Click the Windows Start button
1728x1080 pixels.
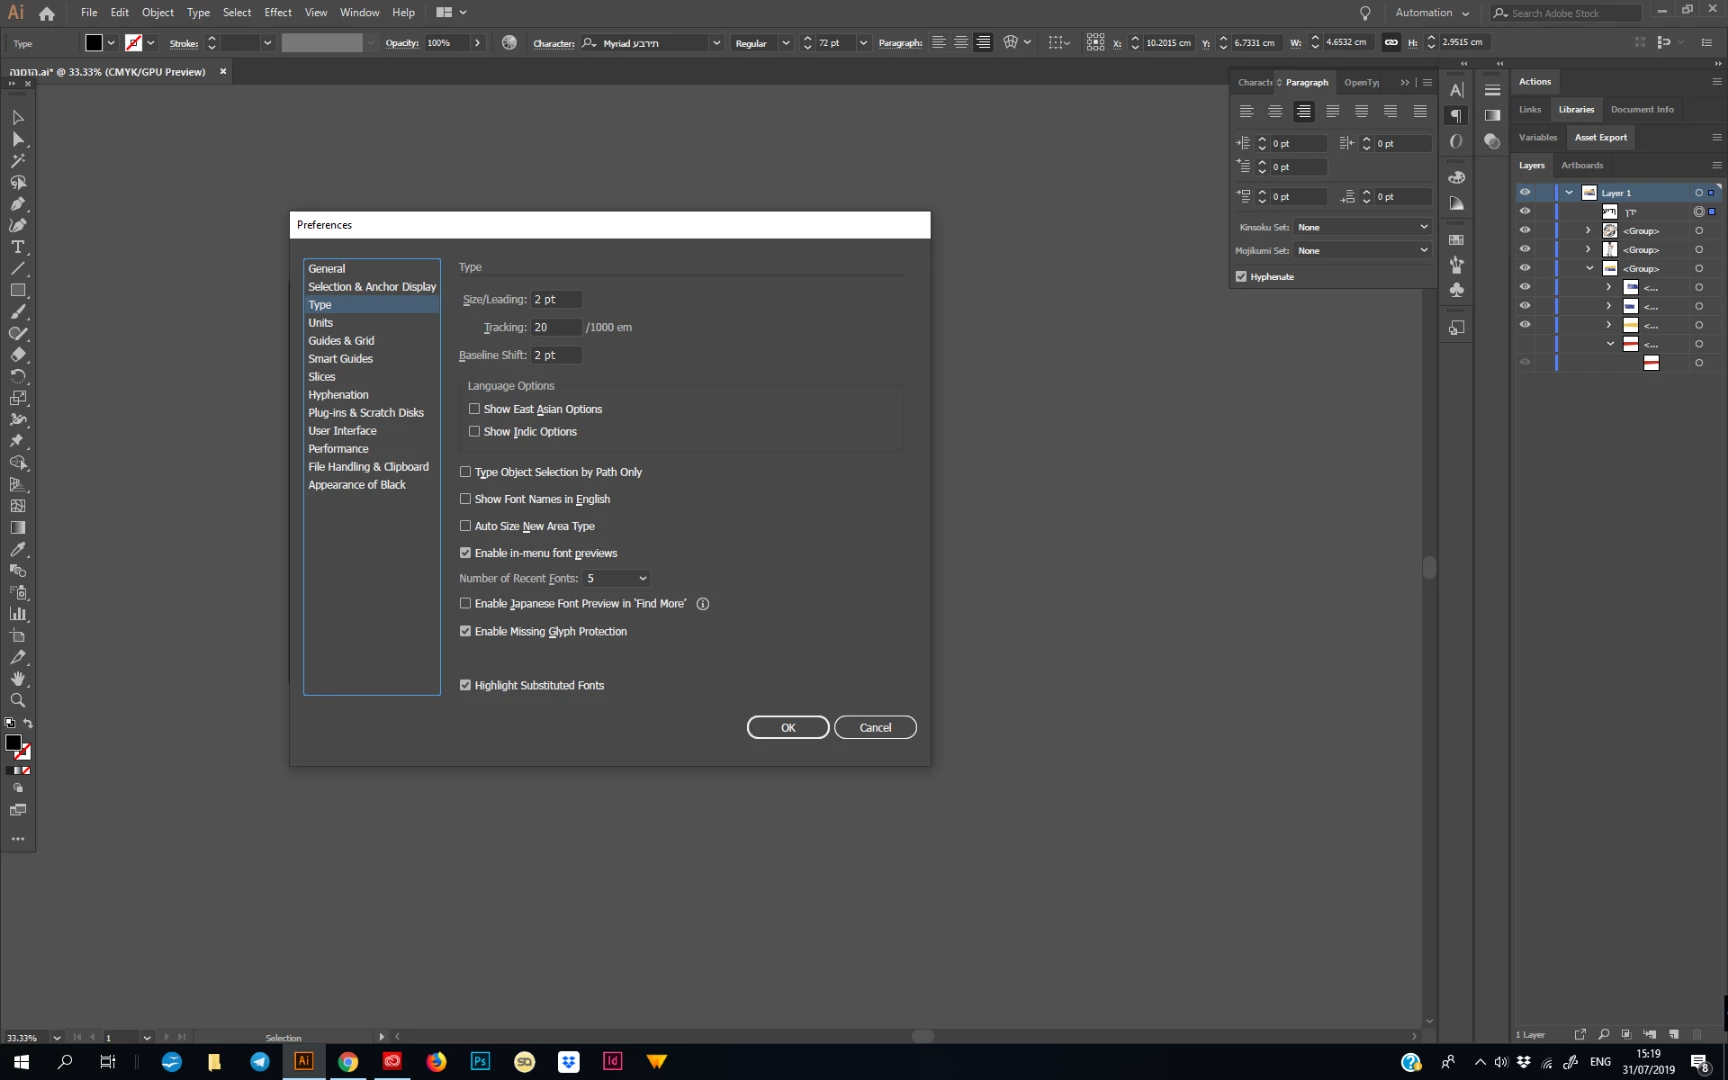pyautogui.click(x=21, y=1061)
